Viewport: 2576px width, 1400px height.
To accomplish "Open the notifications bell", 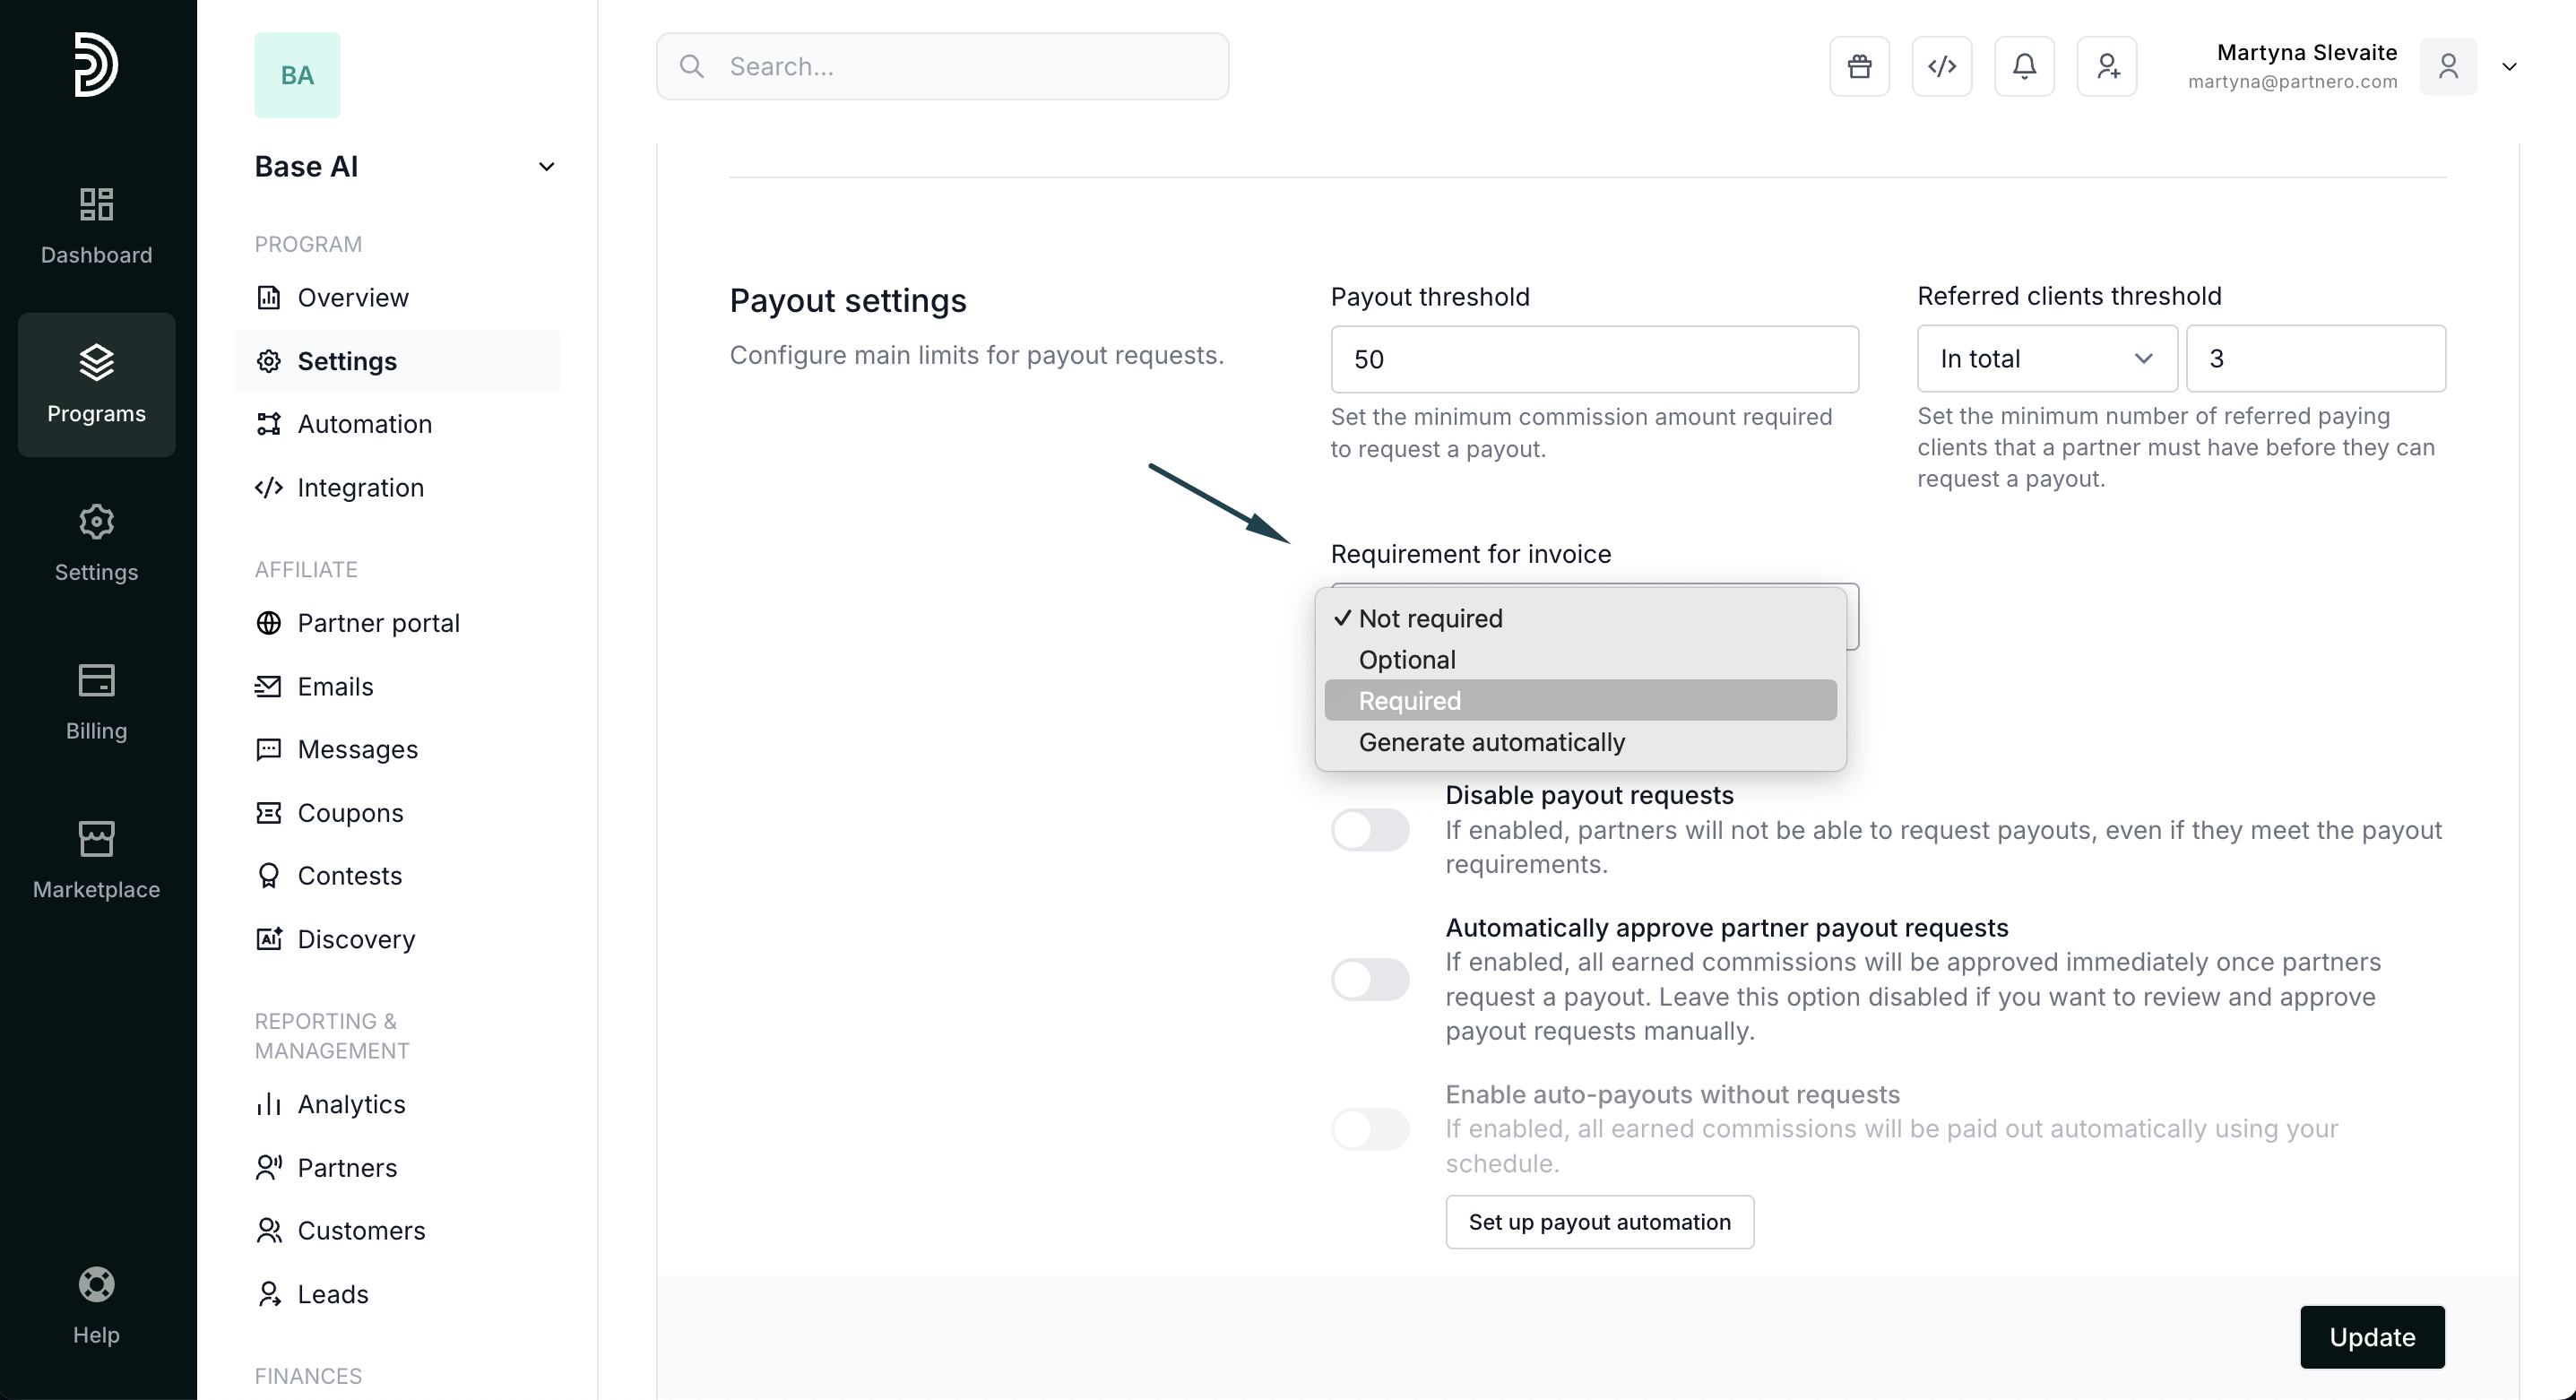I will (x=2024, y=66).
